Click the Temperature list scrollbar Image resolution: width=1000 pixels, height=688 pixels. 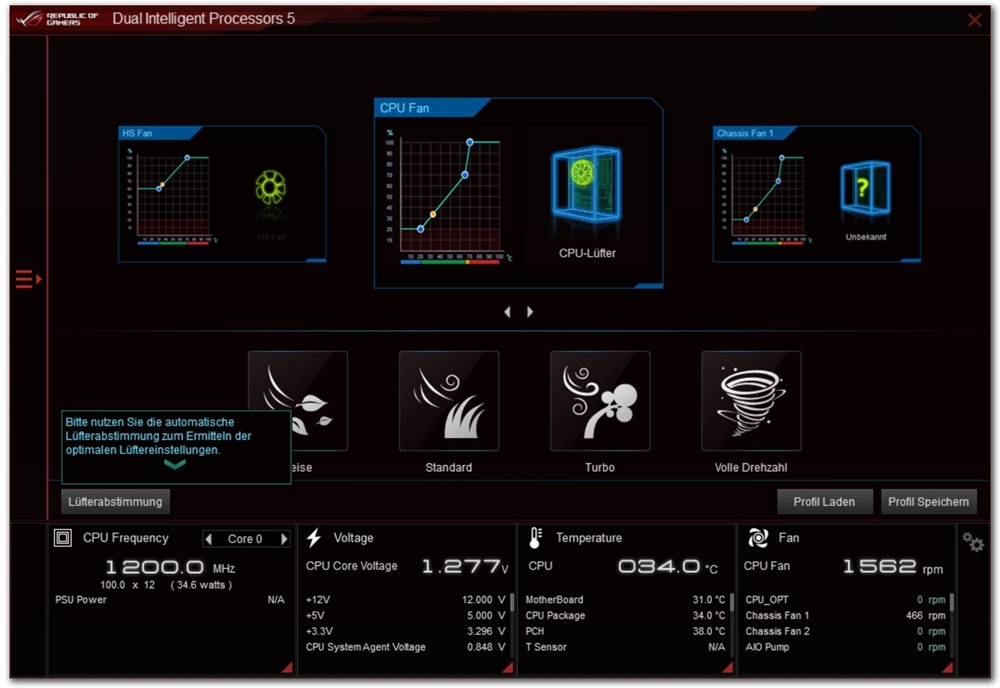[732, 601]
